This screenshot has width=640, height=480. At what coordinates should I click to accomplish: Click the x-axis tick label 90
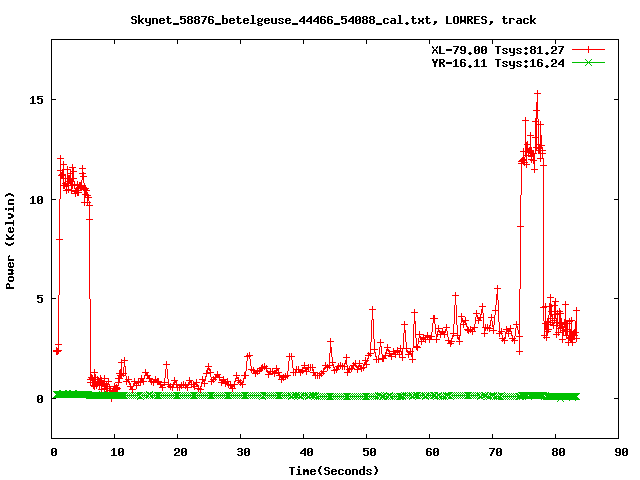(621, 452)
